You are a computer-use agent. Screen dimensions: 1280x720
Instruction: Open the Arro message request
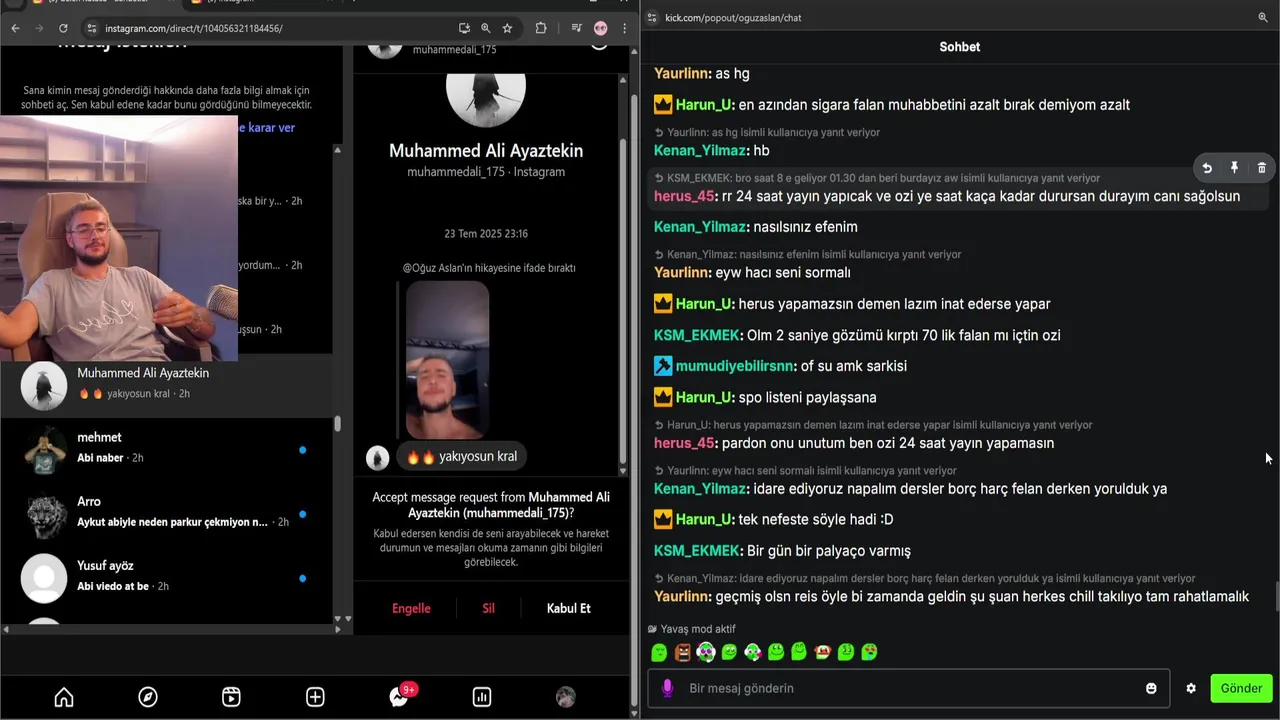pos(166,513)
